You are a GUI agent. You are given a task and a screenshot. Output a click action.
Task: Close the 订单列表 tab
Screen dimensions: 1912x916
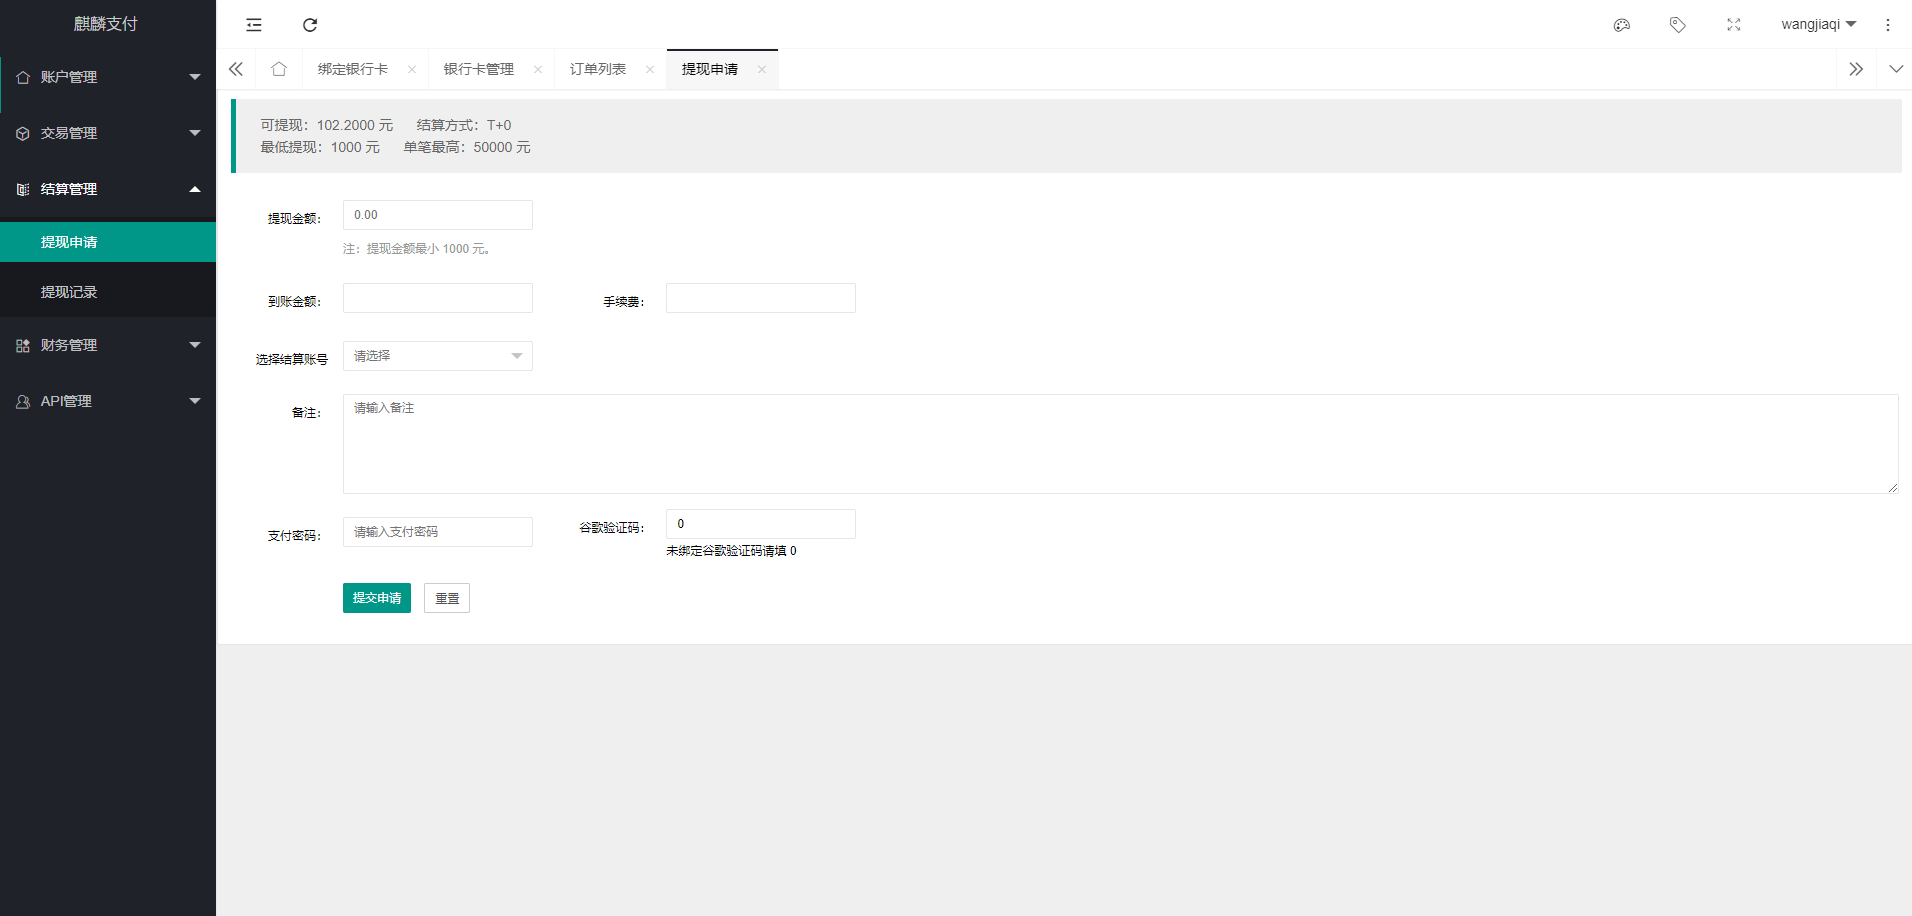coord(650,69)
